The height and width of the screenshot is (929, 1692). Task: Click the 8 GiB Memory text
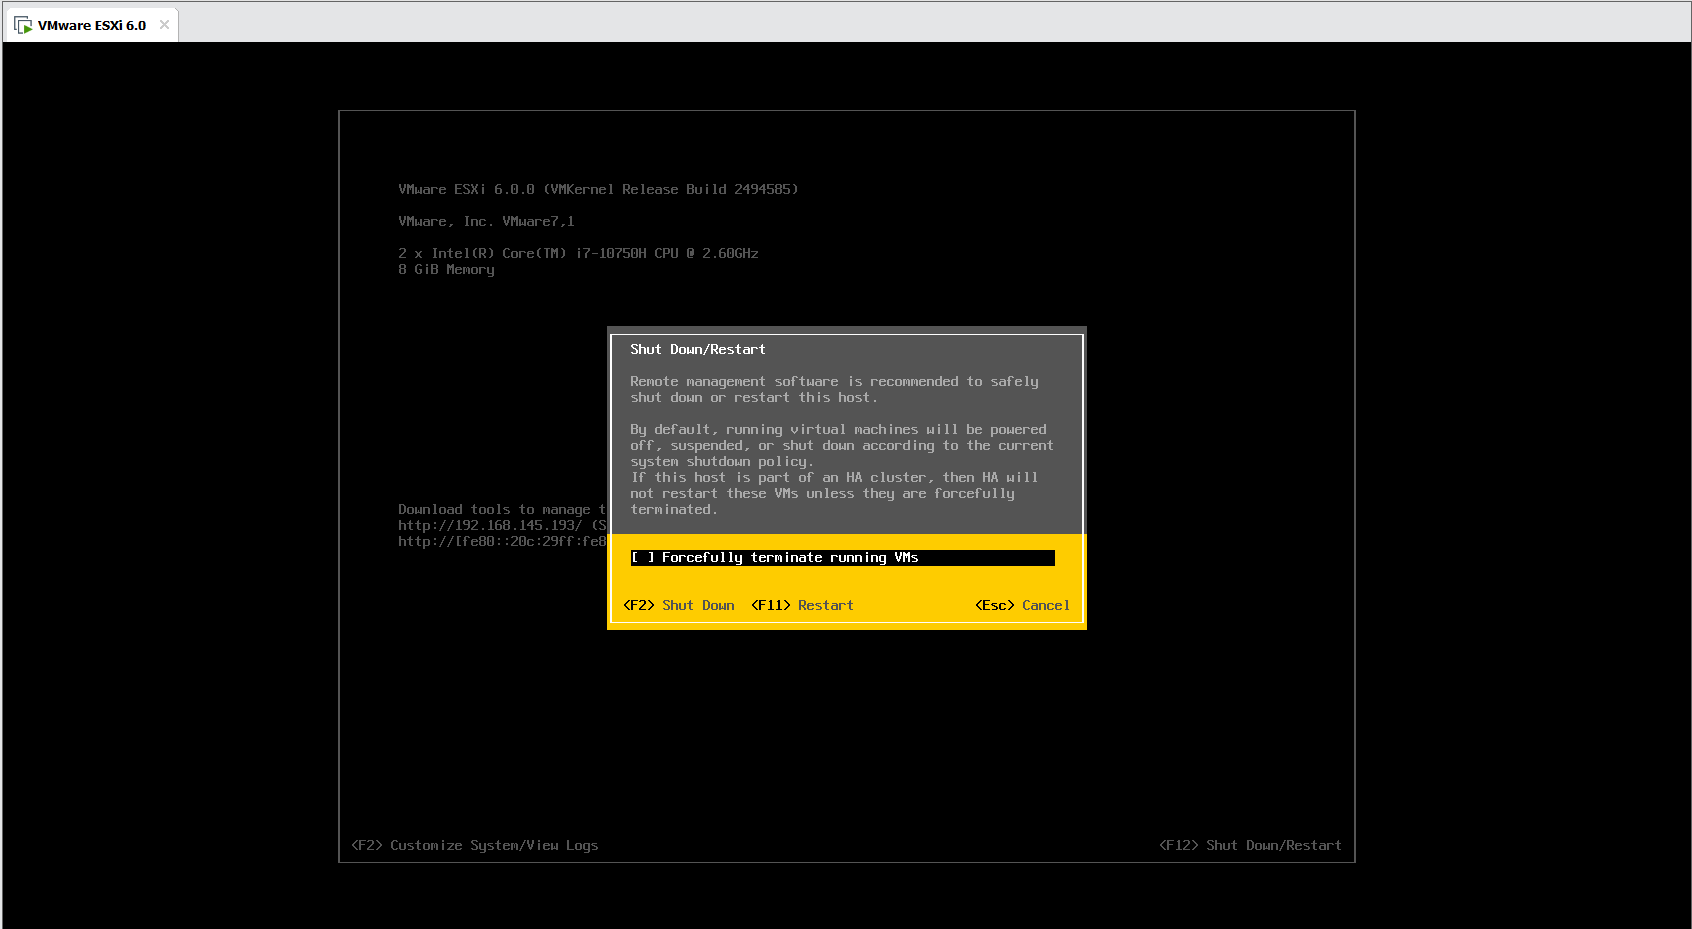[446, 270]
